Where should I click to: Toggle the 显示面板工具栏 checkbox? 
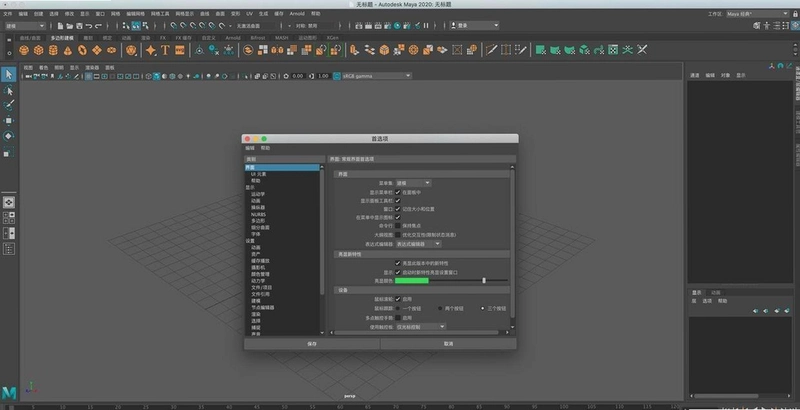click(397, 200)
